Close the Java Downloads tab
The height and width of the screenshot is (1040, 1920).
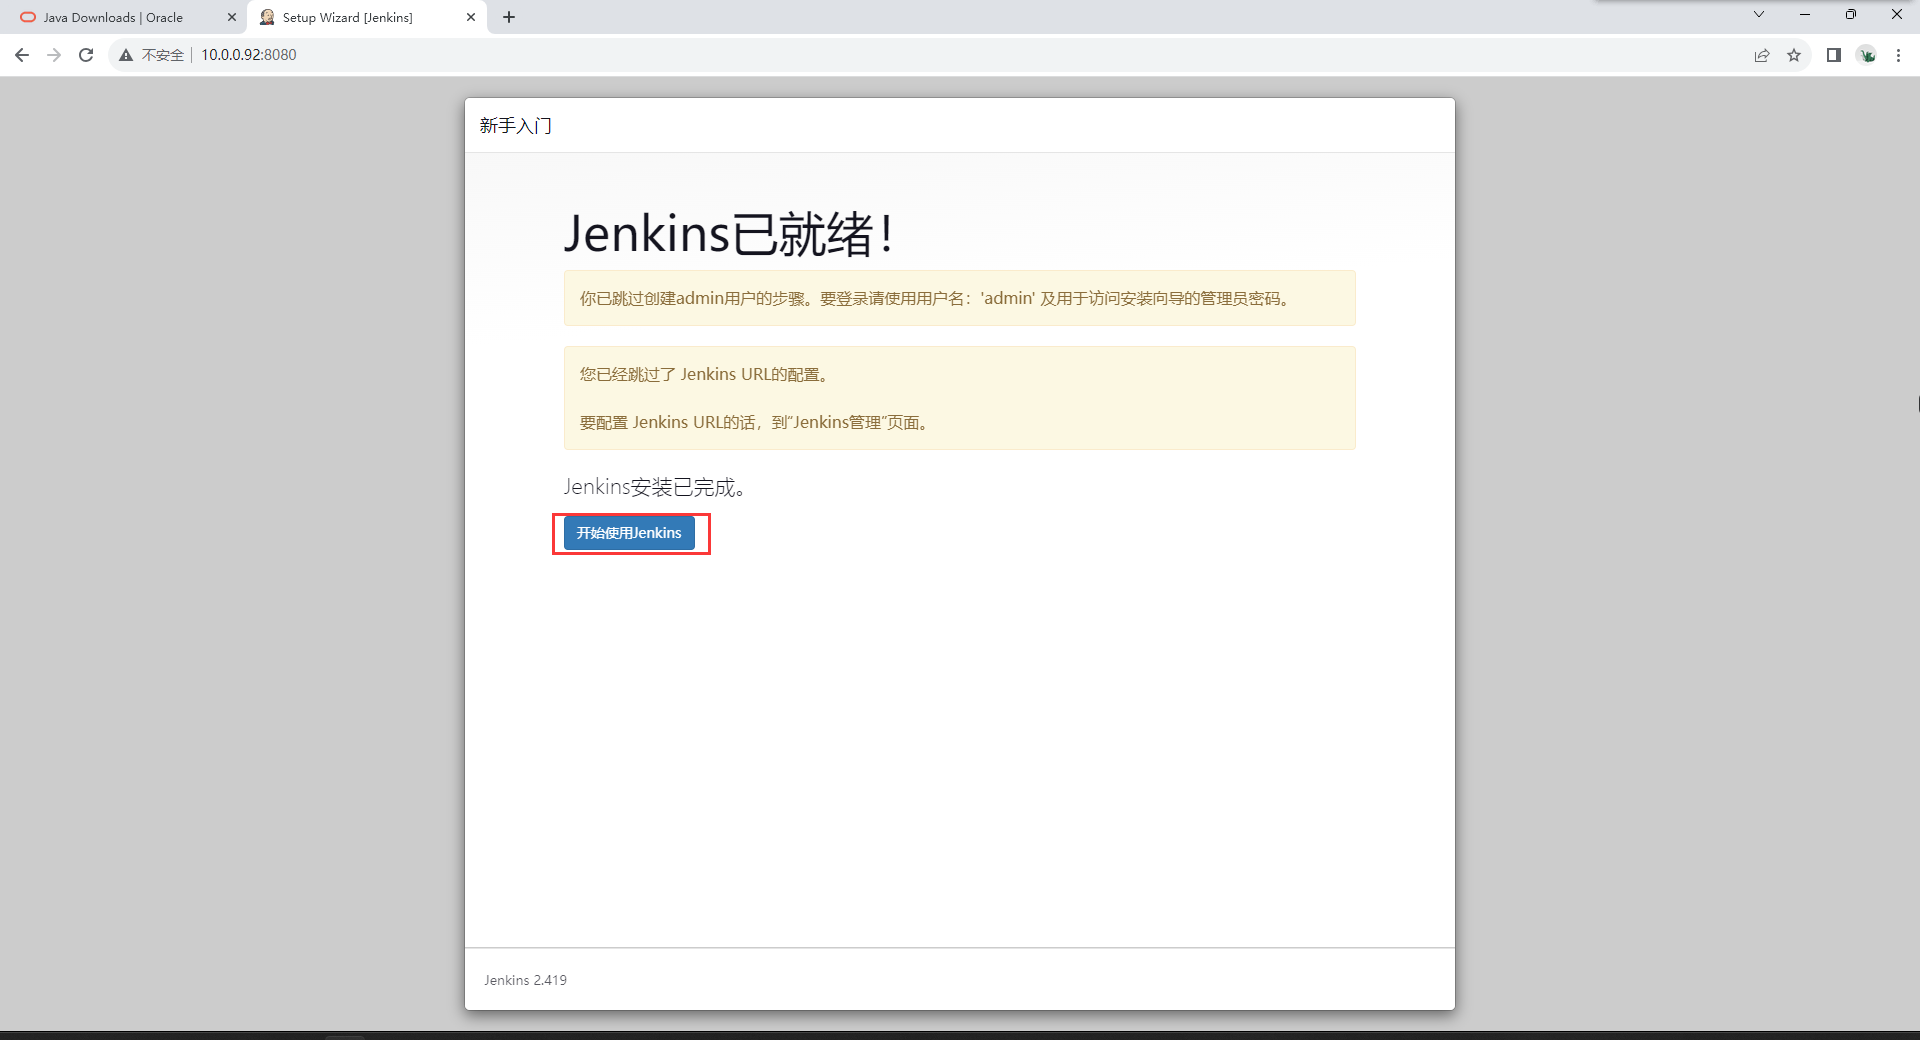[232, 17]
